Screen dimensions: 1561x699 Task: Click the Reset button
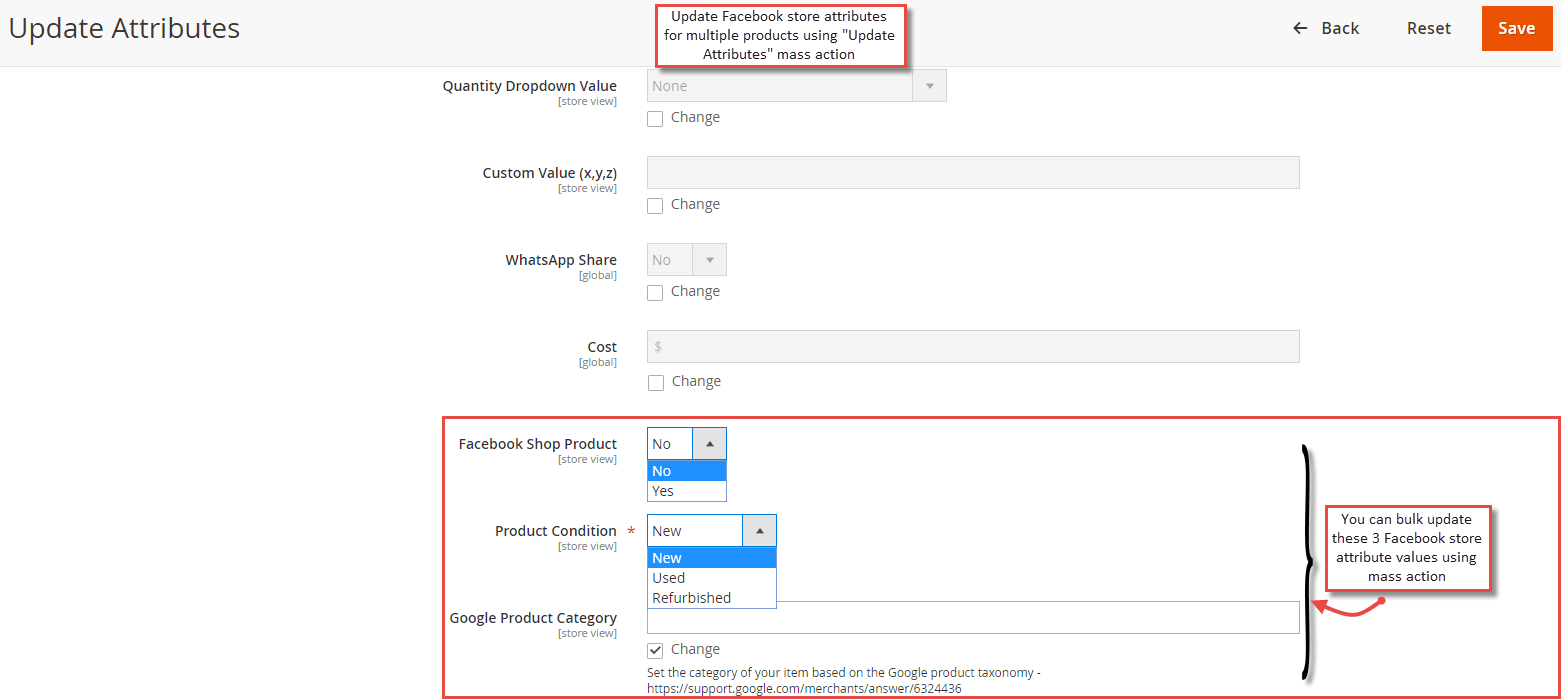point(1428,28)
